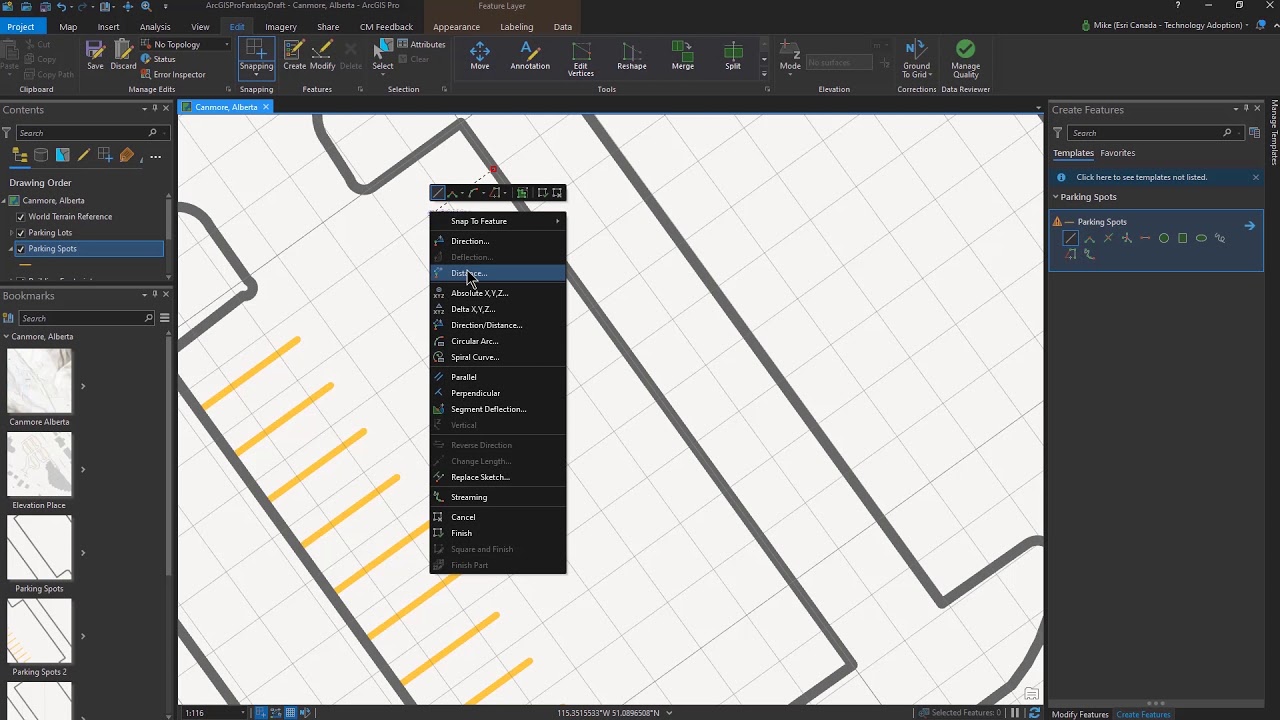The height and width of the screenshot is (720, 1280).
Task: Collapse Canmore, Alberta bookmarks group
Action: coord(8,337)
